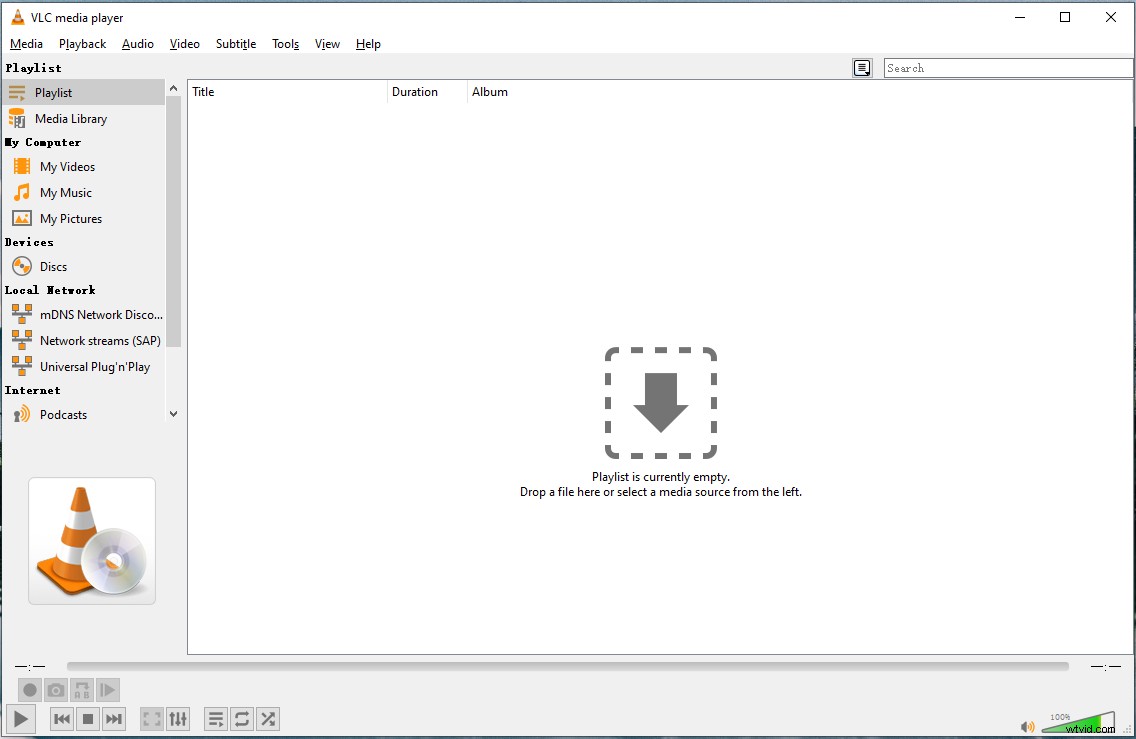Click the Record icon
Screen dimensions: 1136x739
(29, 690)
